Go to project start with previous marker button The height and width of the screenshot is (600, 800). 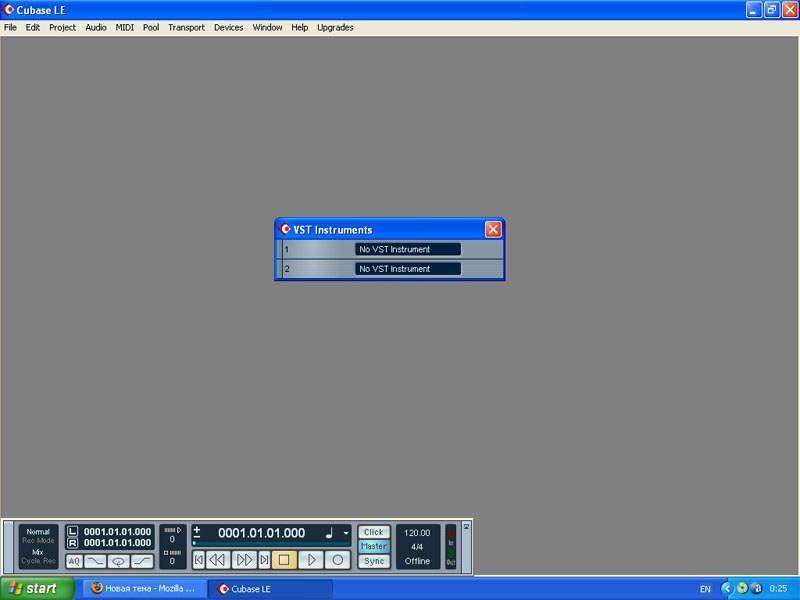point(199,560)
